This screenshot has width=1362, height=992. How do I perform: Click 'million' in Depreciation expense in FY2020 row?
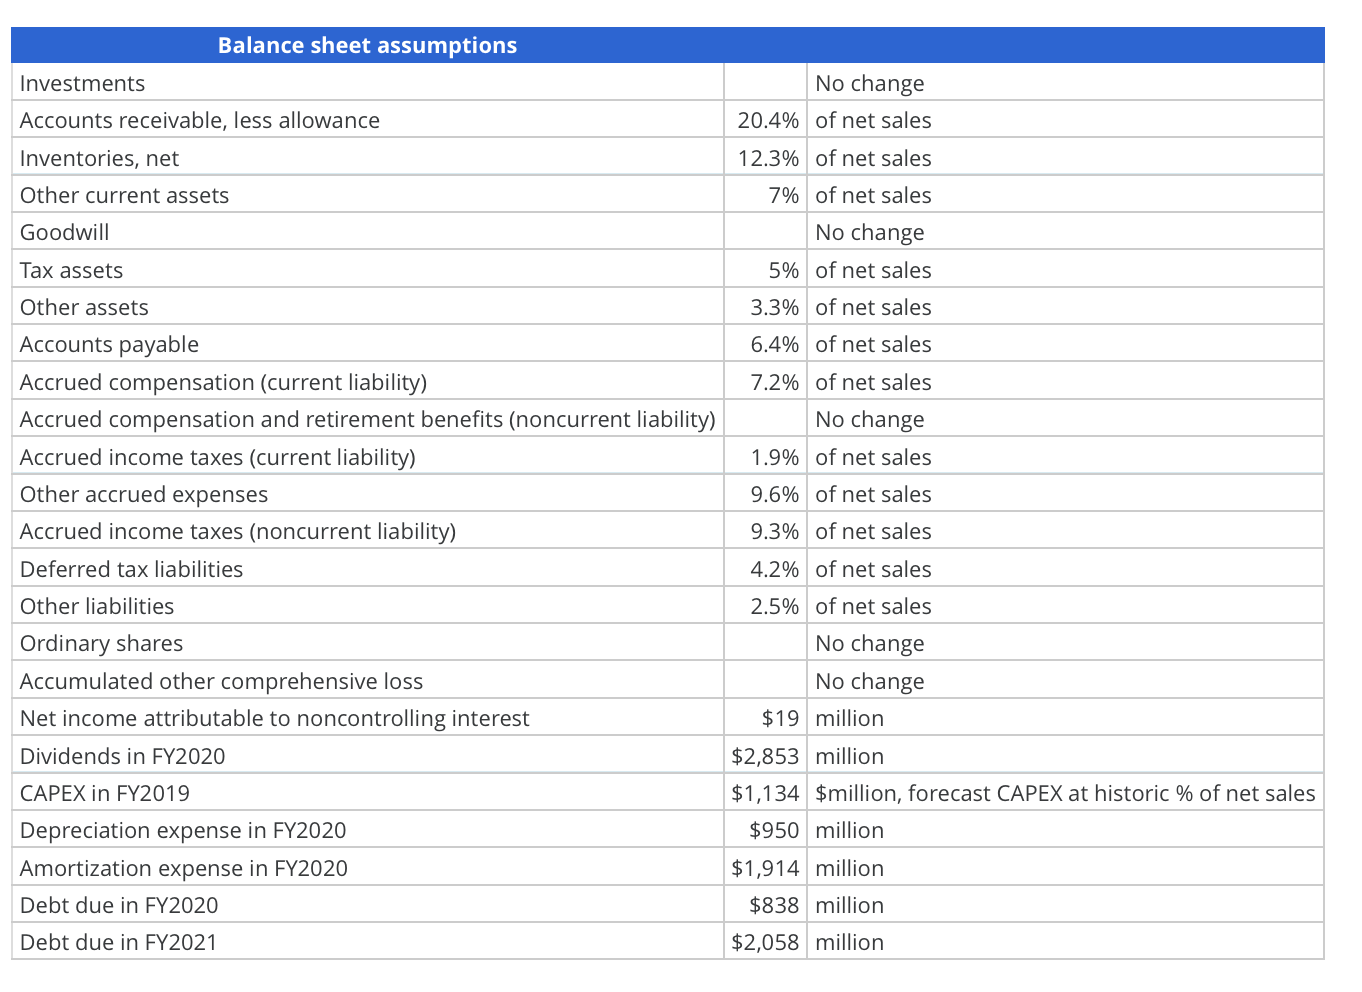tap(850, 830)
